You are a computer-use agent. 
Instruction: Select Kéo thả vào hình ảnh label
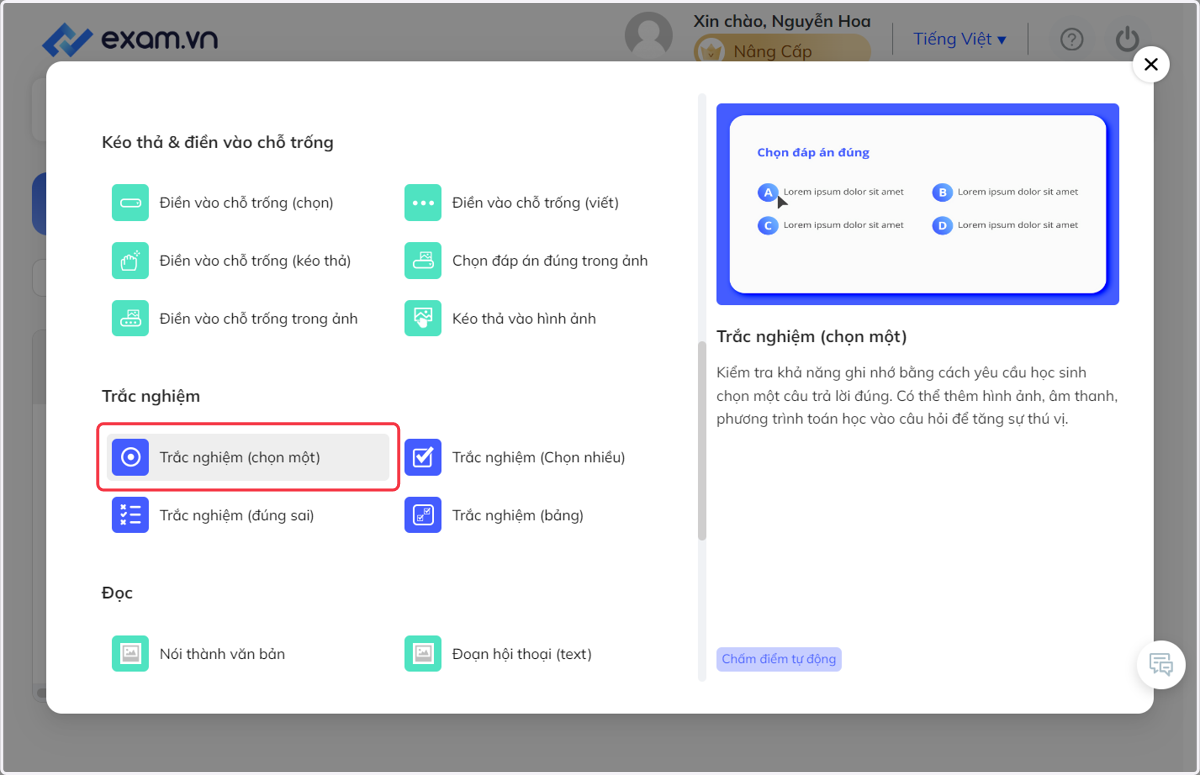(524, 319)
